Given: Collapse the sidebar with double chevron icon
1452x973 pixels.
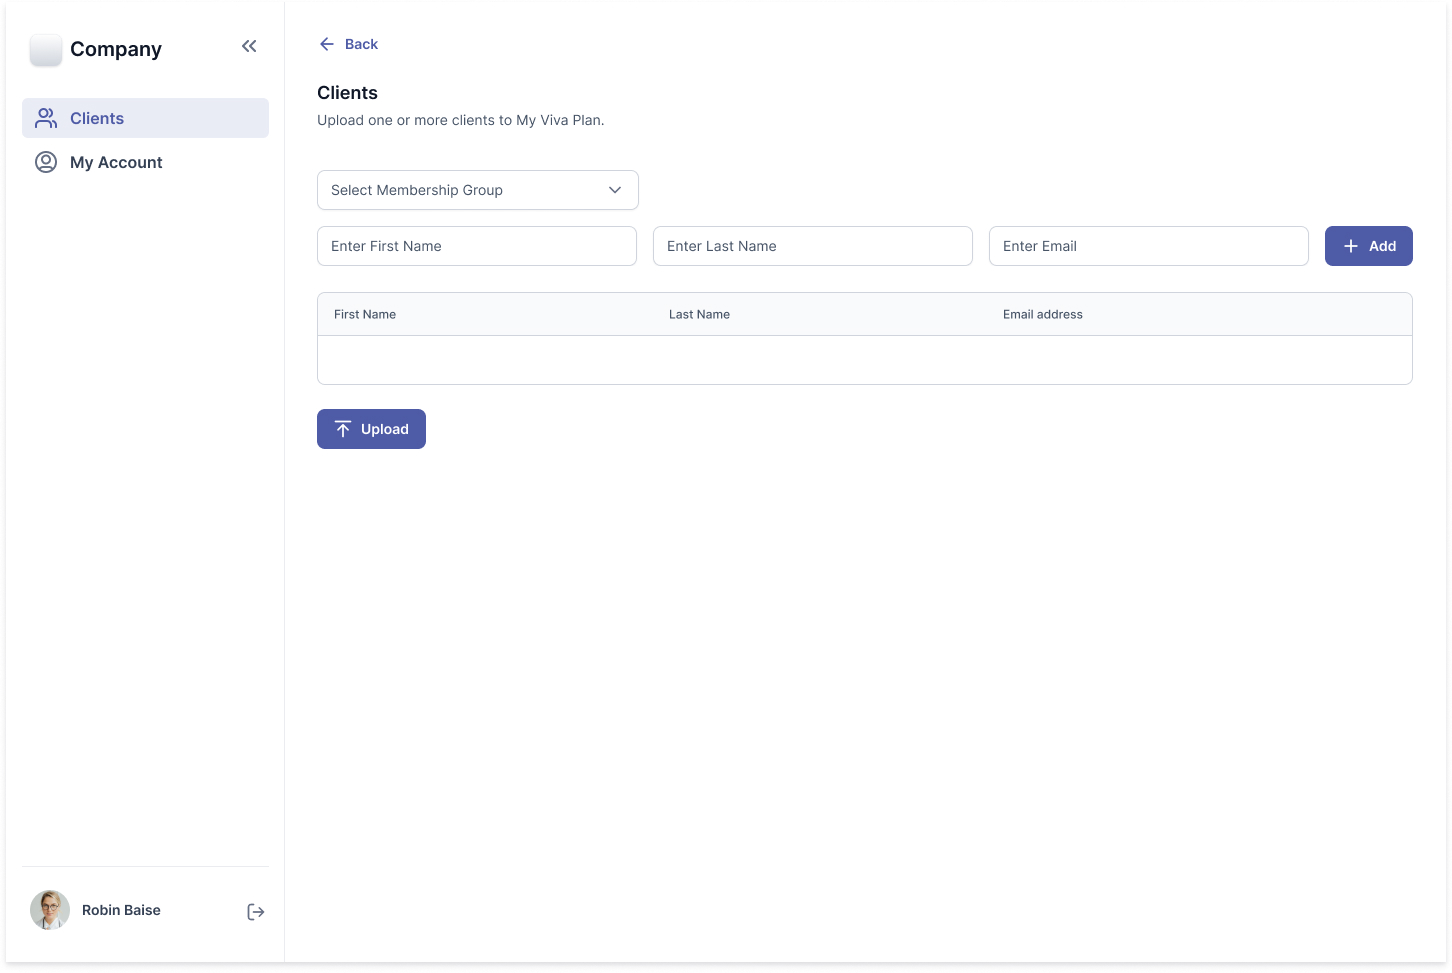Looking at the screenshot, I should pos(249,46).
